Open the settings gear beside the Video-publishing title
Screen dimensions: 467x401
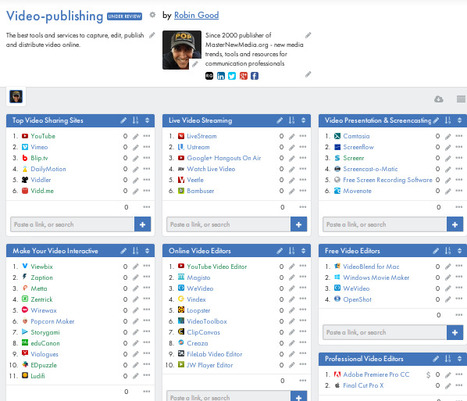click(x=152, y=15)
